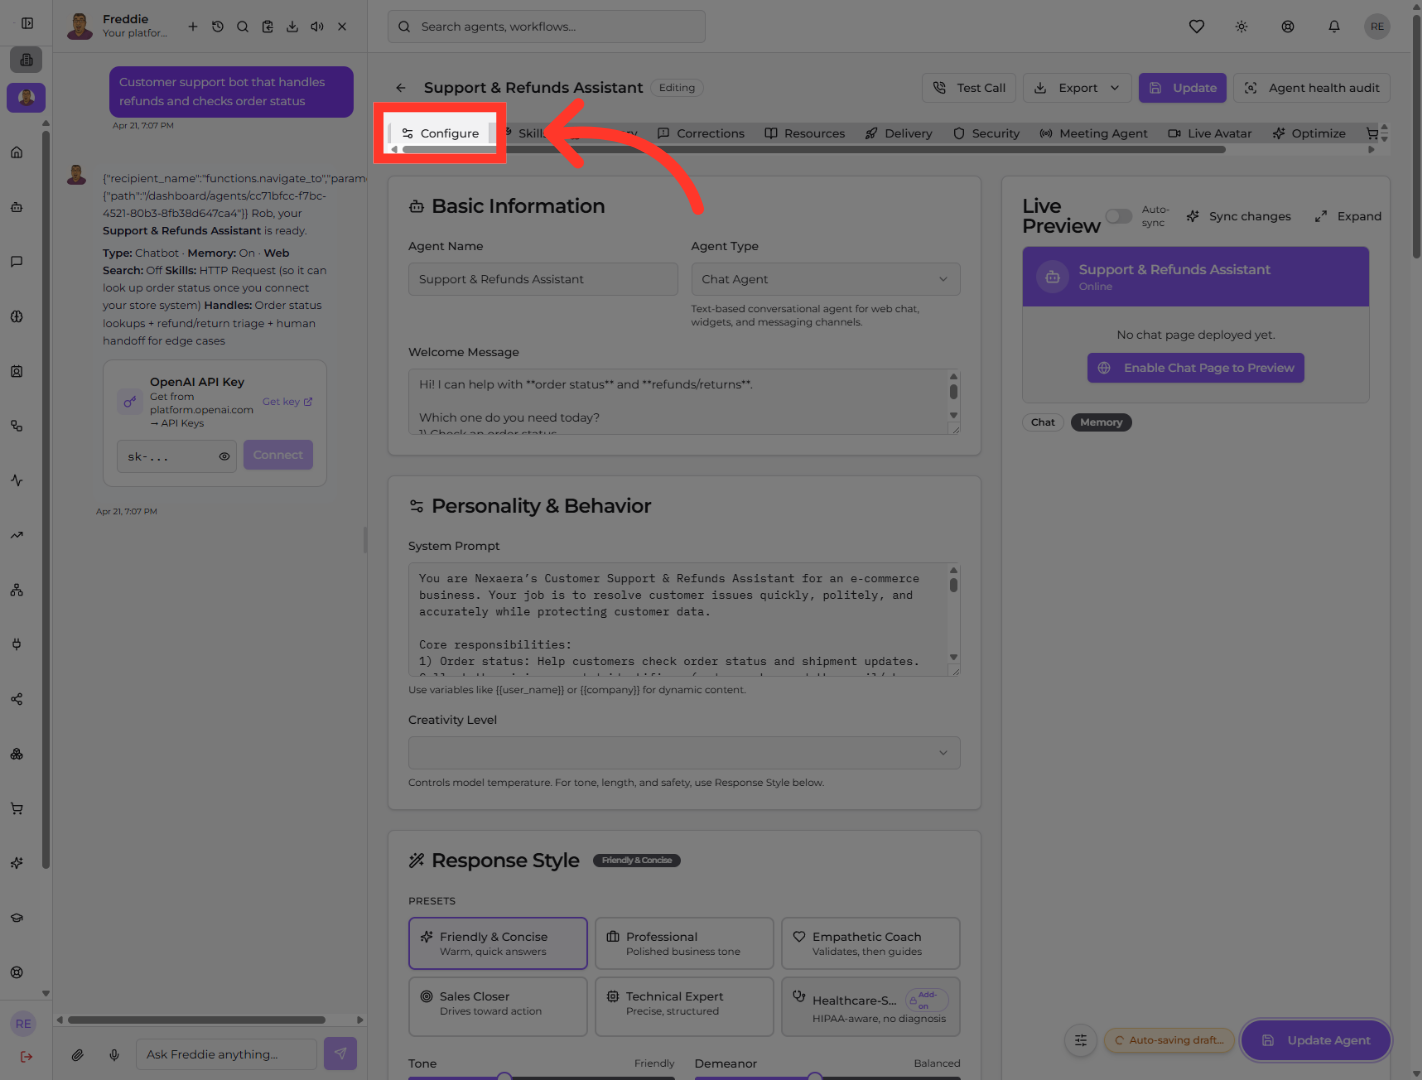Screen dimensions: 1422x1080
Task: Open the share nodes sidebar icon
Action: 17,699
